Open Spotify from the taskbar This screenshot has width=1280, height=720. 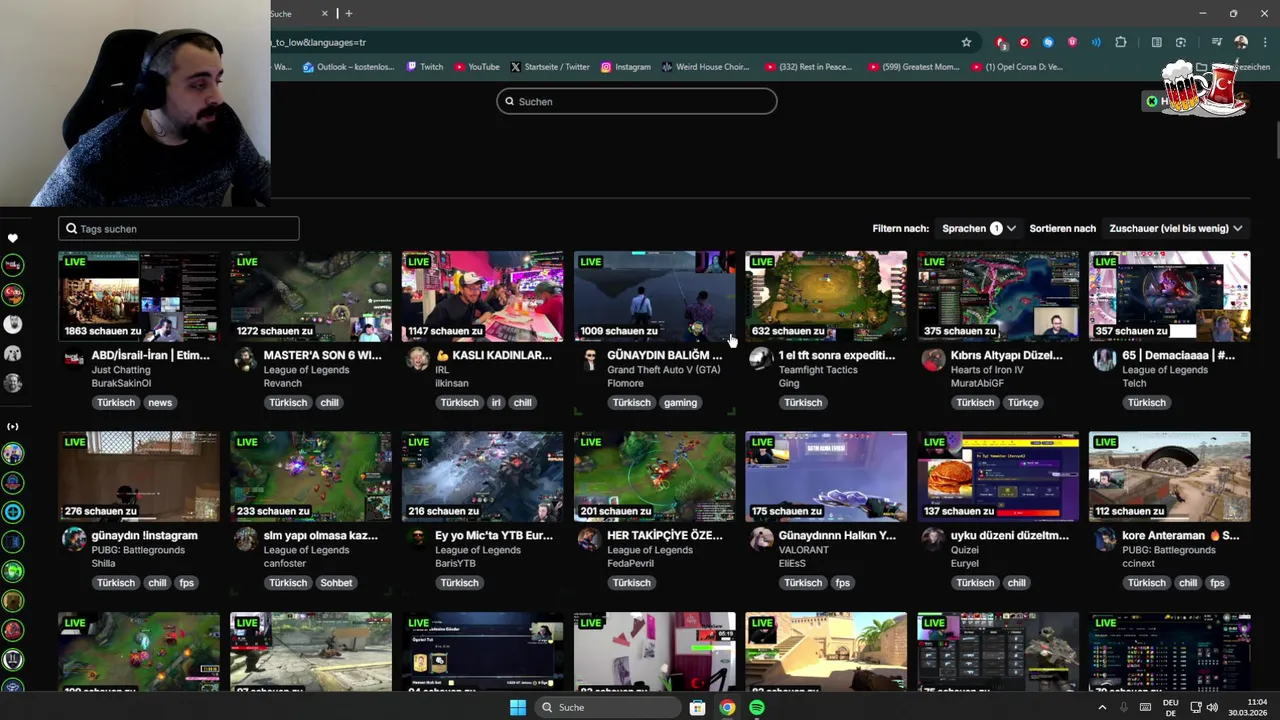point(757,707)
